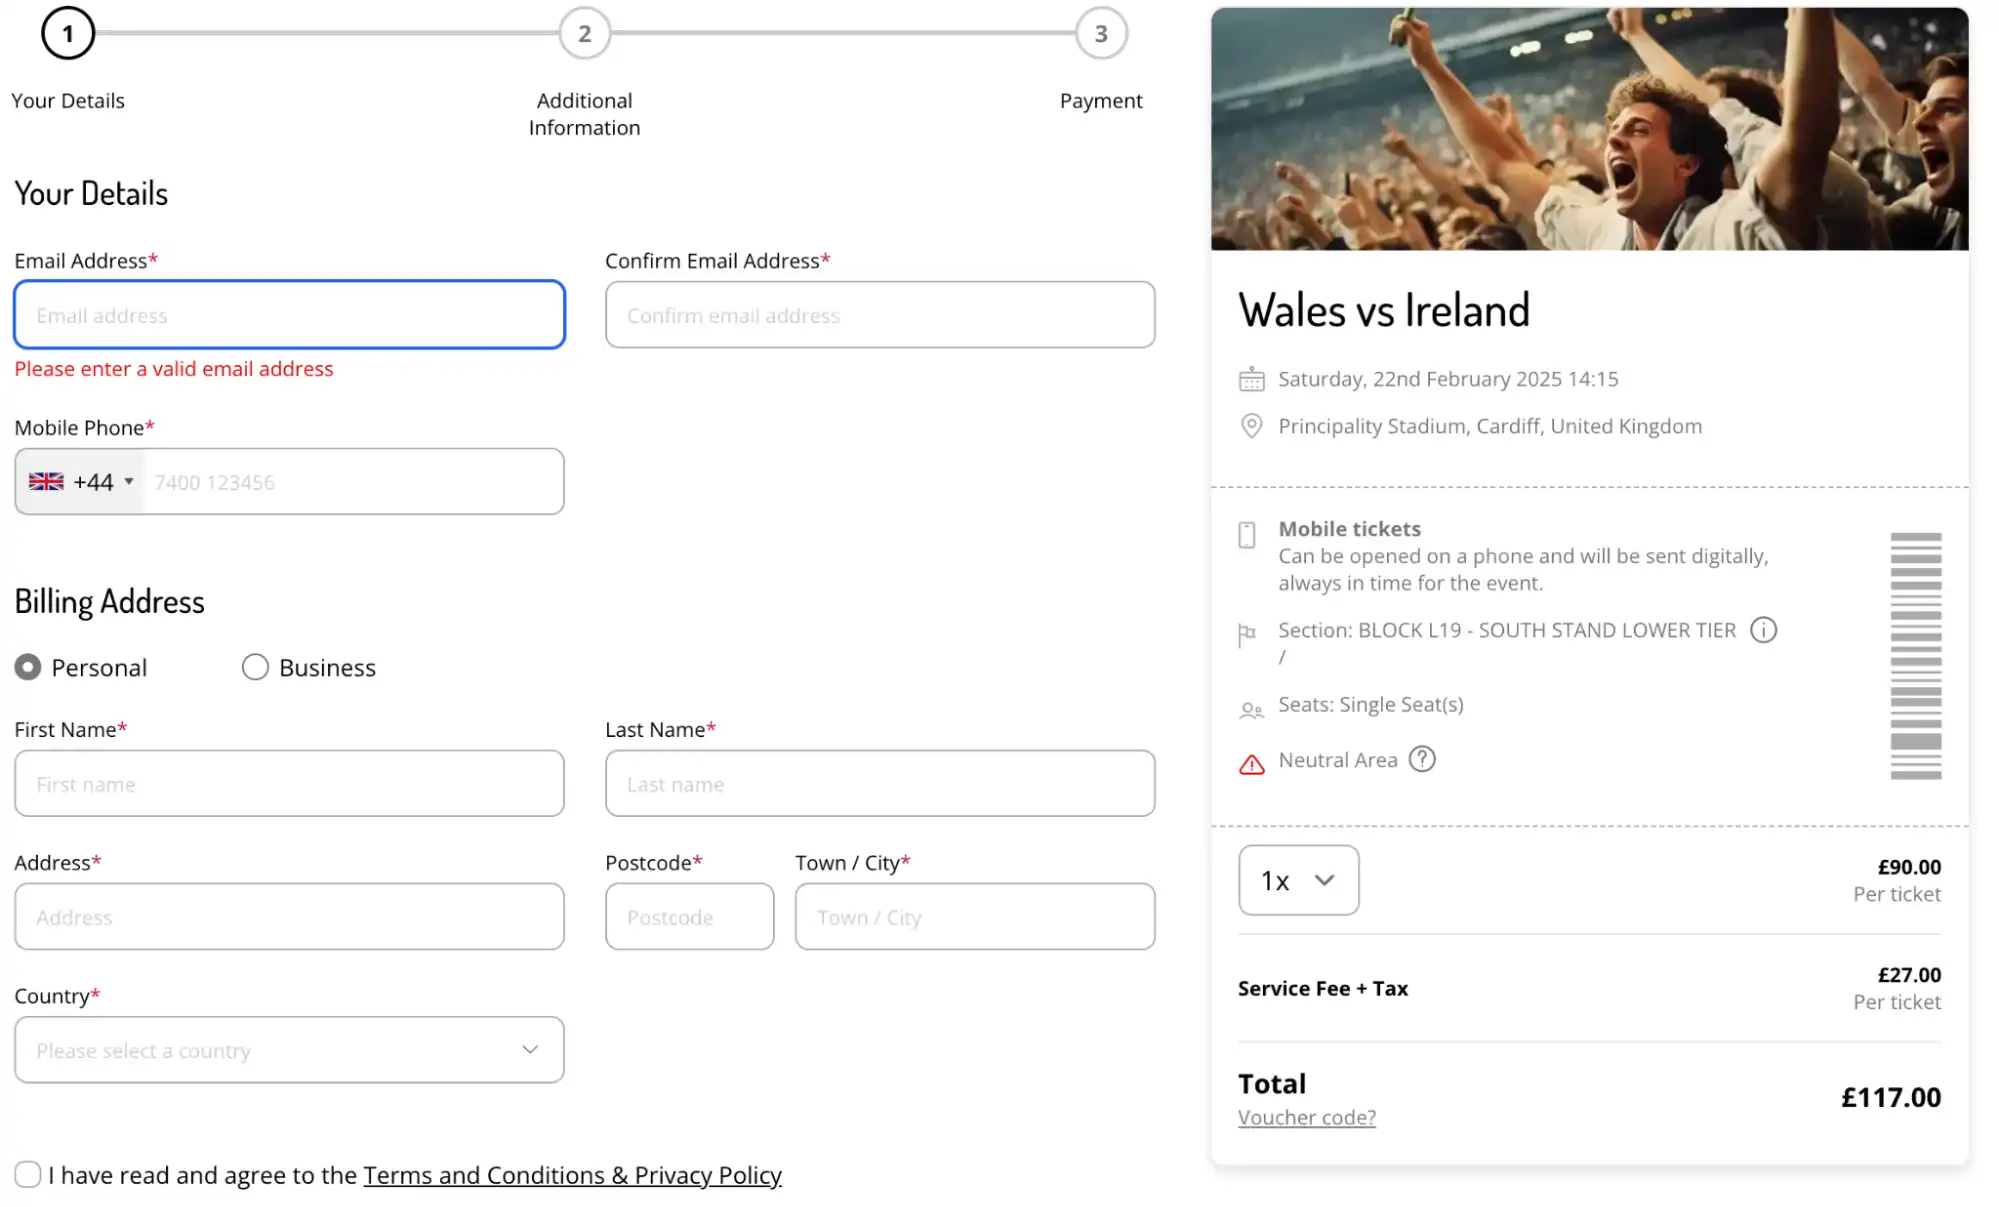The image size is (1999, 1207).
Task: Open the Terms and Conditions & Privacy Policy link
Action: 571,1175
